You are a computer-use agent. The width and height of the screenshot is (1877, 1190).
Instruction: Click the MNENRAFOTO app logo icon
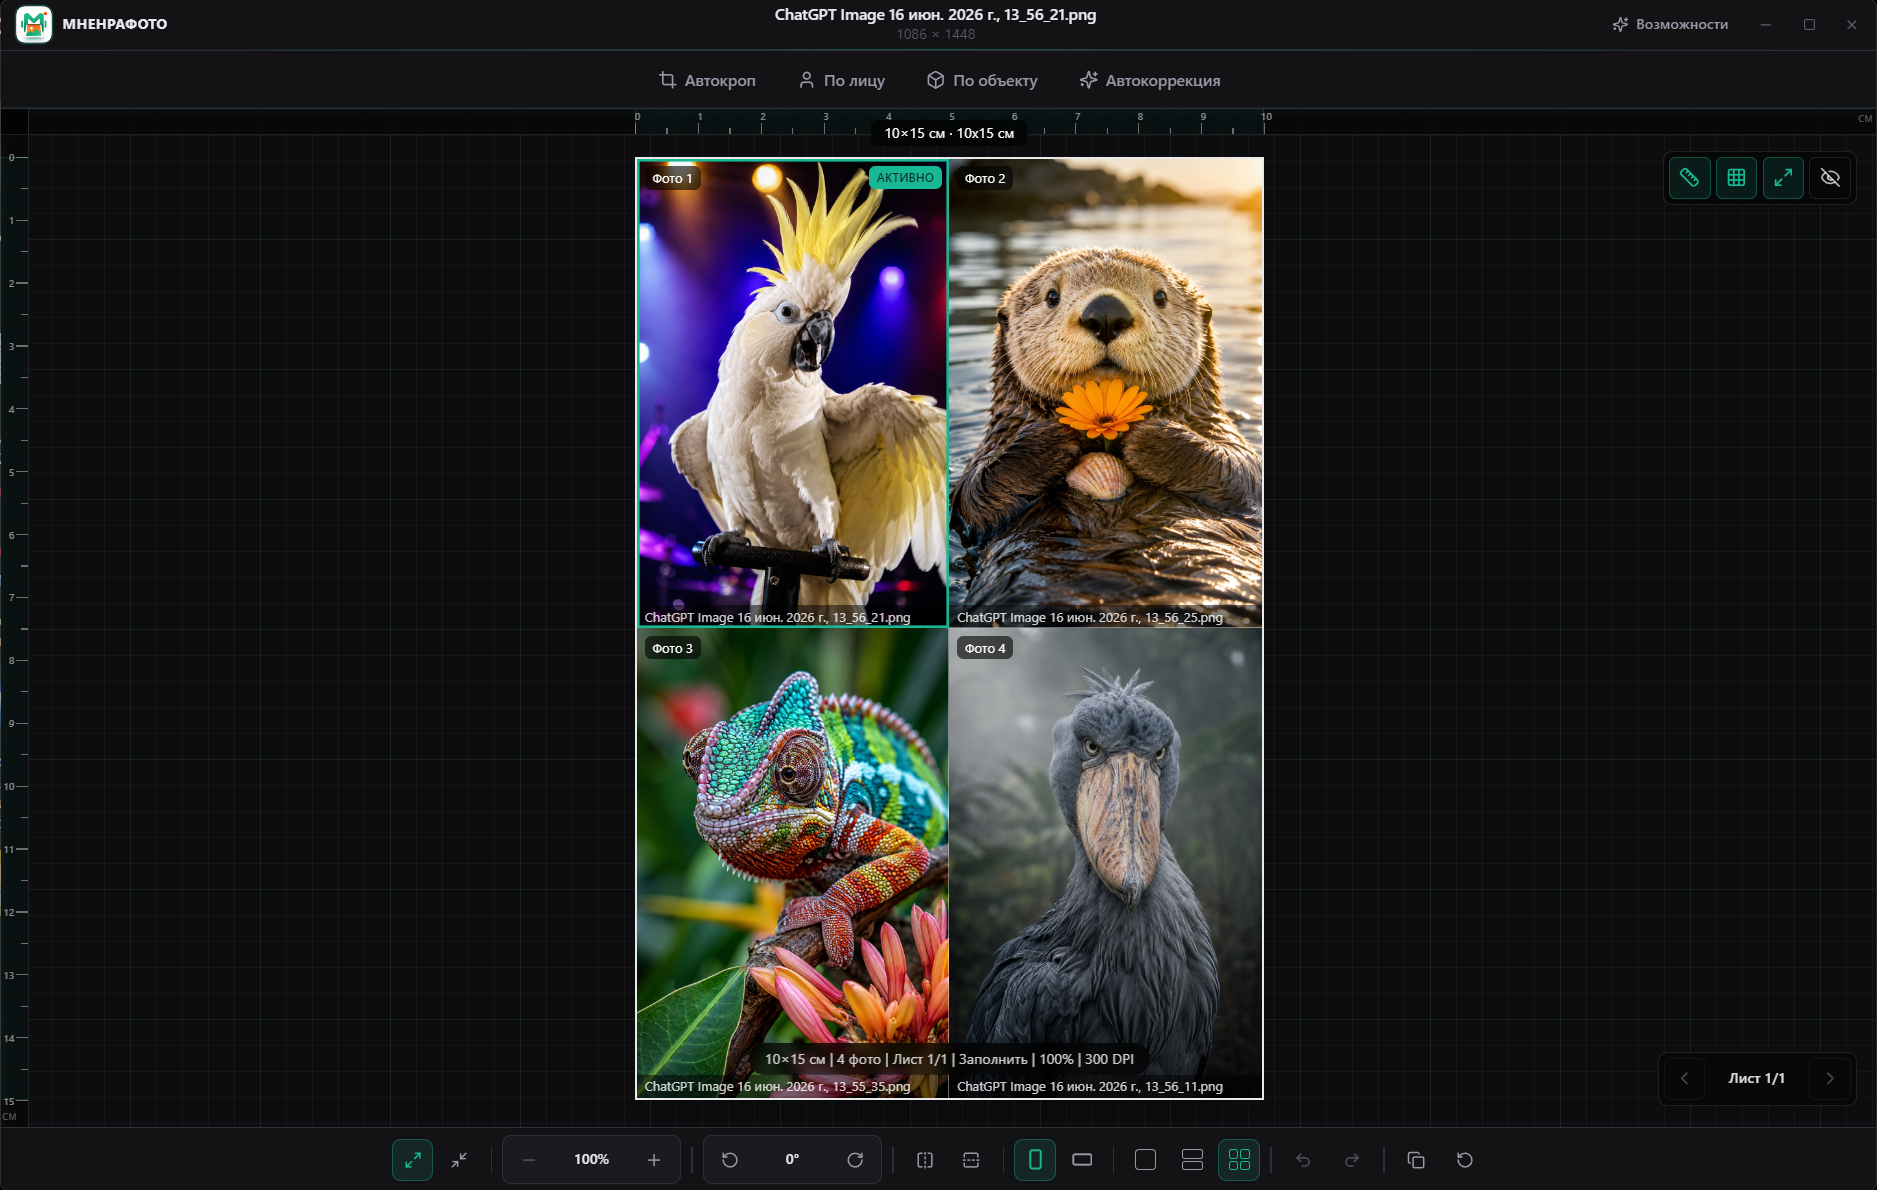34,24
